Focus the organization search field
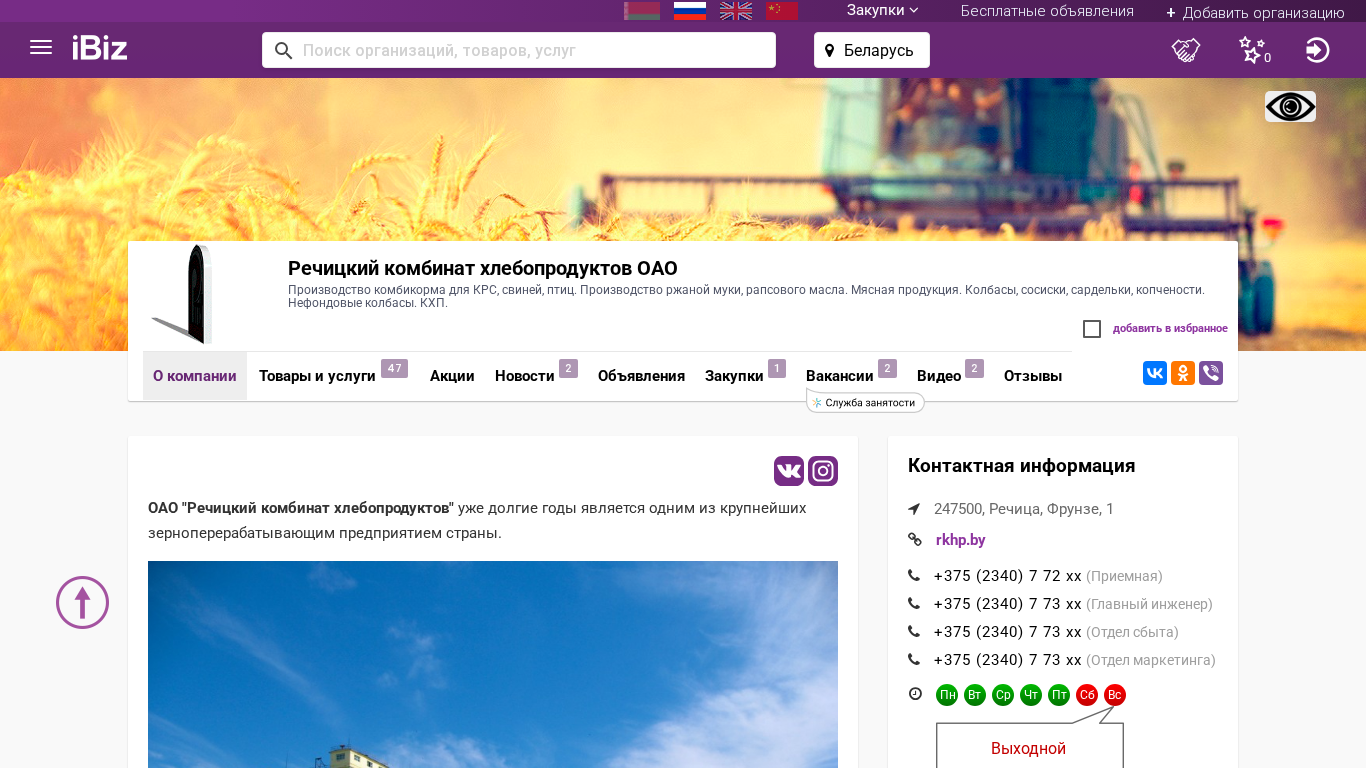The width and height of the screenshot is (1366, 768). pos(519,50)
